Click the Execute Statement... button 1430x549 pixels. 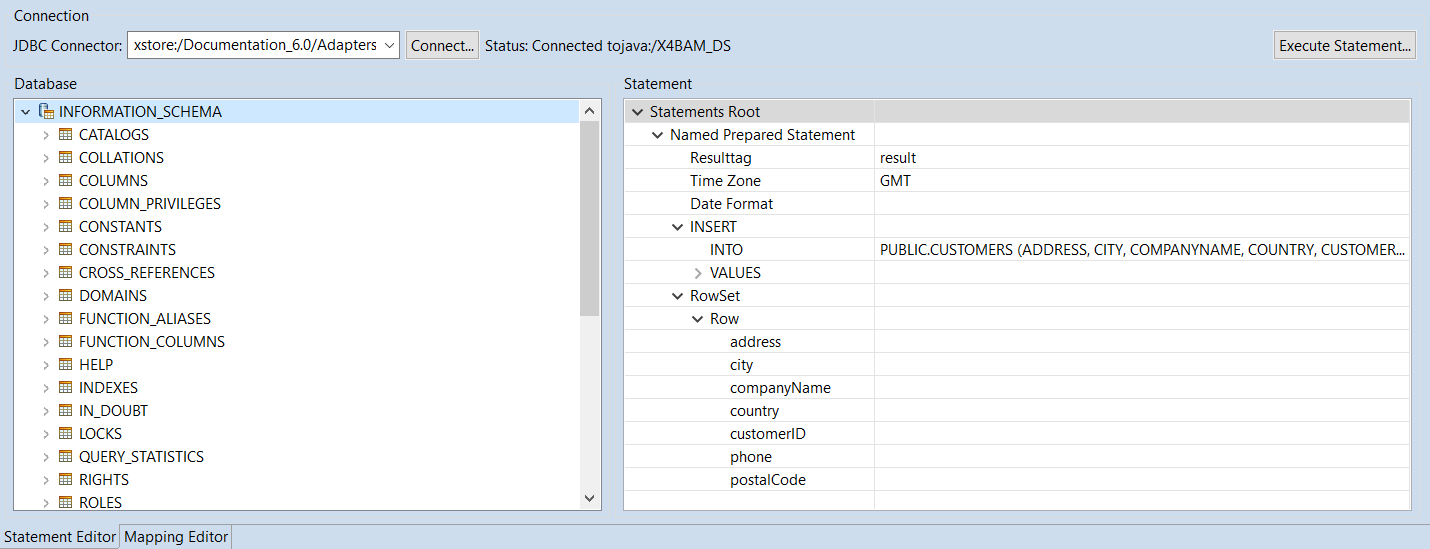click(x=1344, y=45)
